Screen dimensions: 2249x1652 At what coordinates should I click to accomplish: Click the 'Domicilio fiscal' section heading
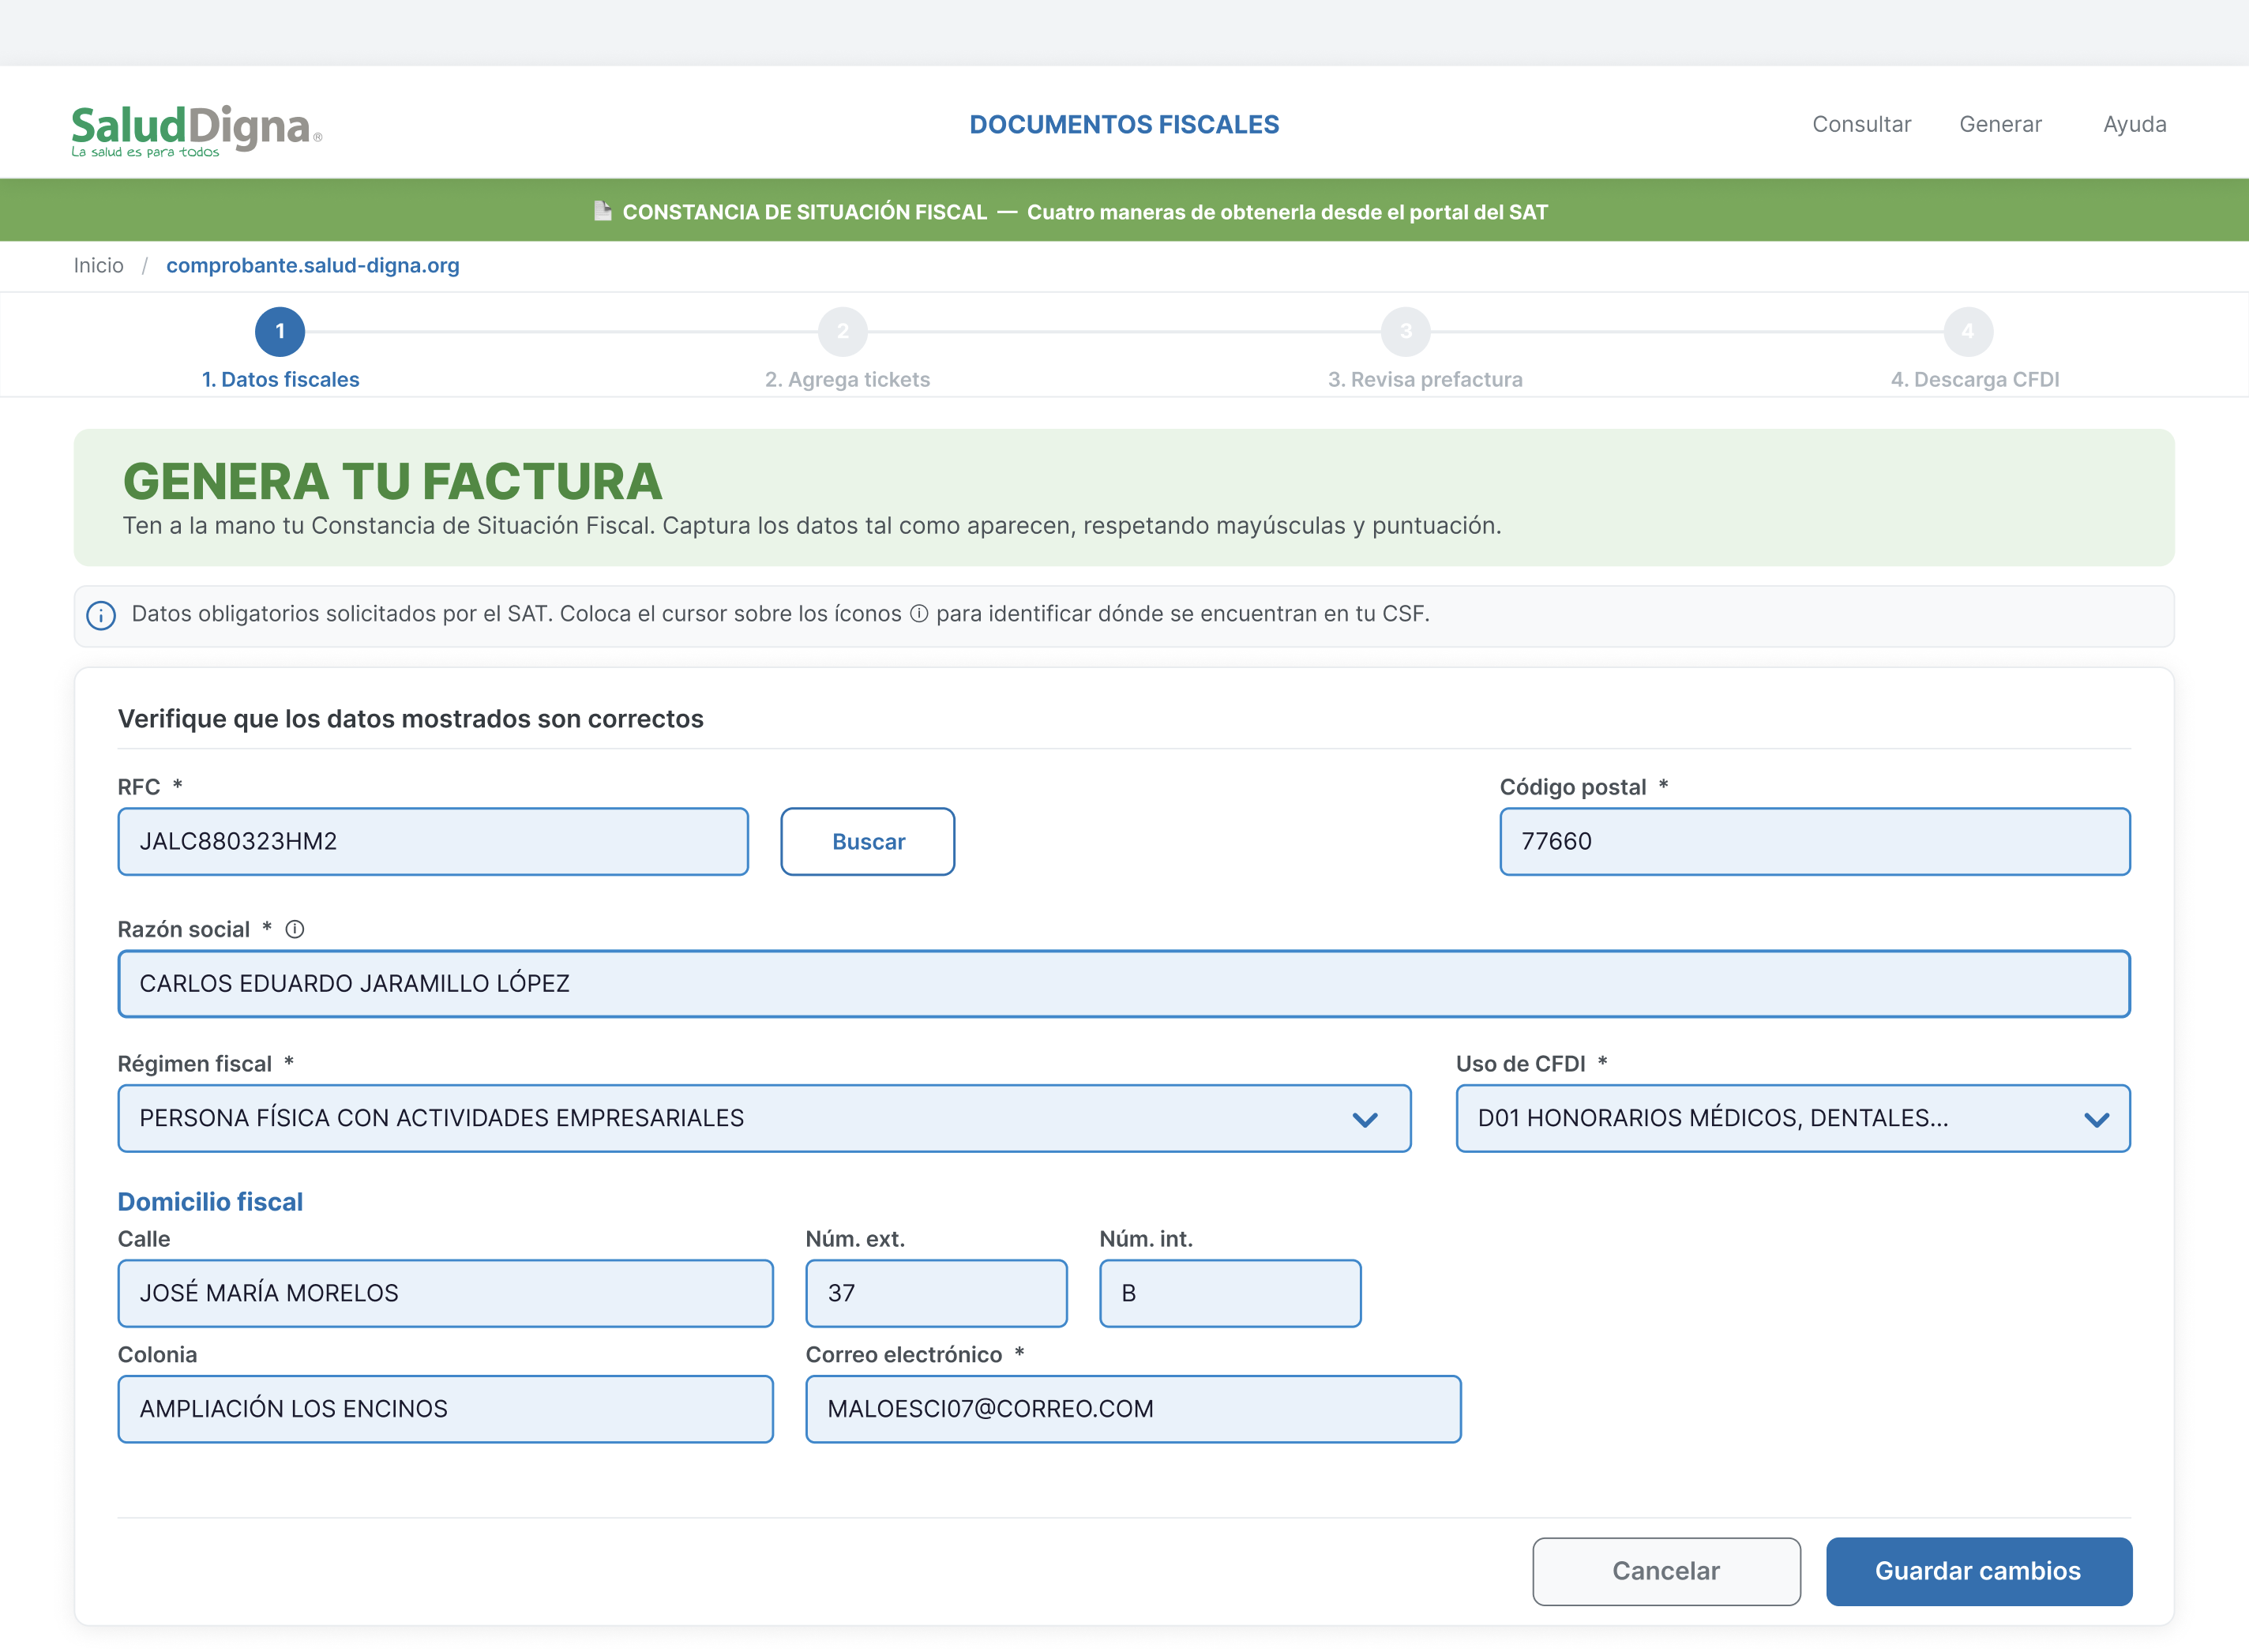[x=210, y=1201]
